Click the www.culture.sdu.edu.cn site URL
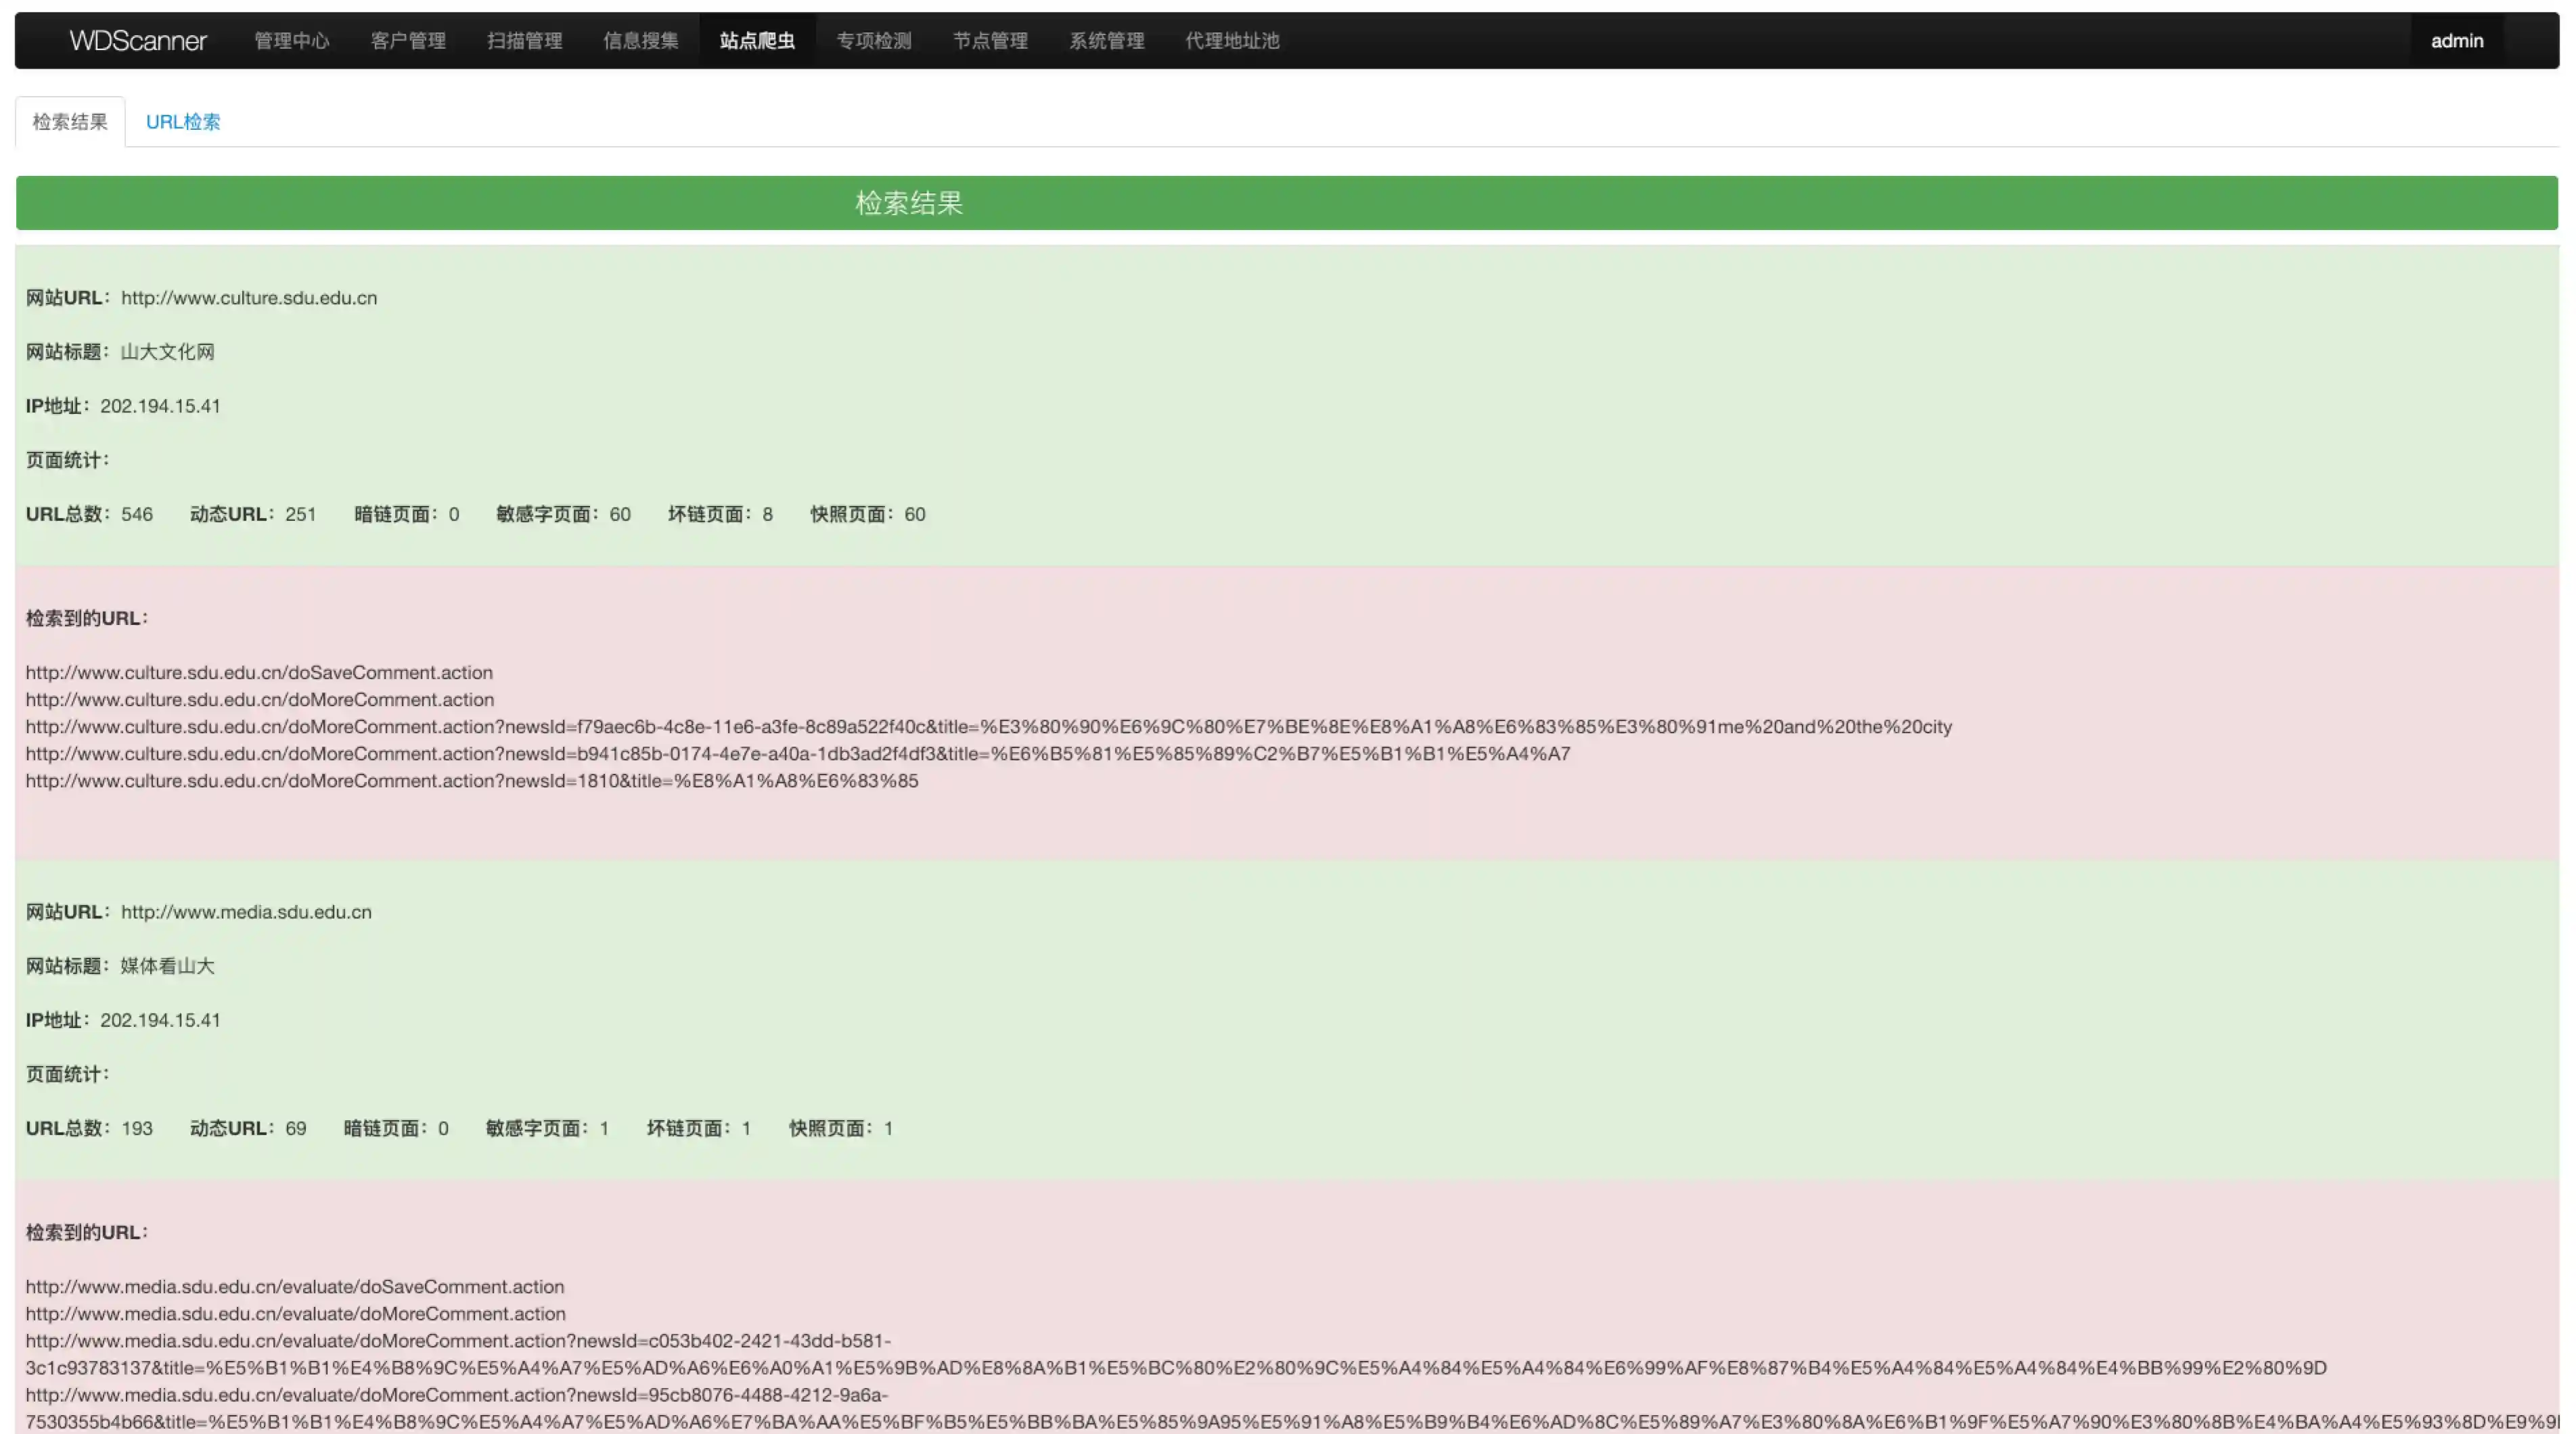 point(249,298)
